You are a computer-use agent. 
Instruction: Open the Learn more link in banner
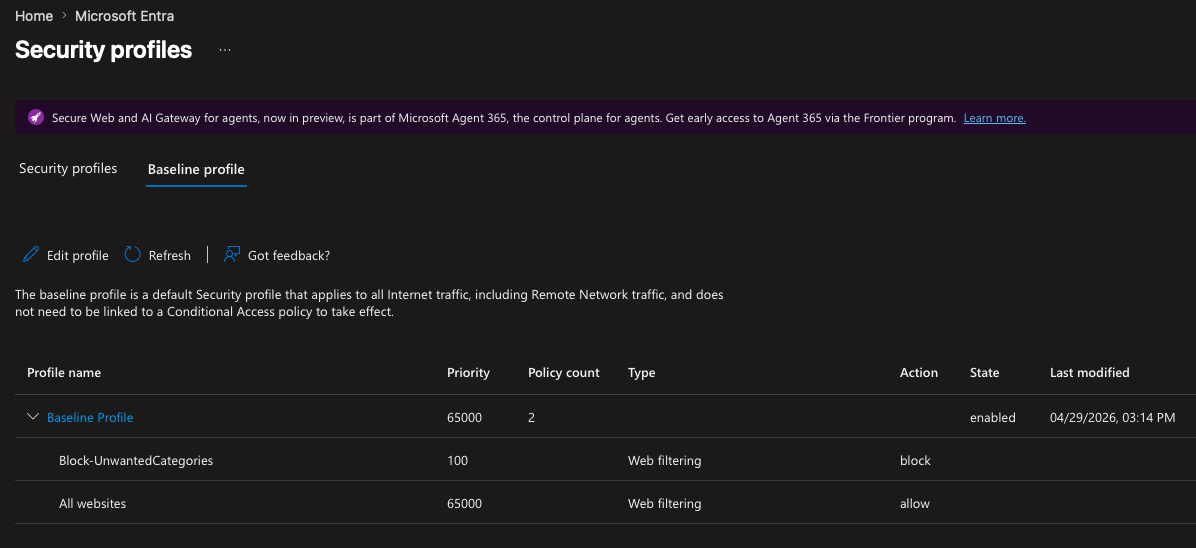pyautogui.click(x=994, y=118)
